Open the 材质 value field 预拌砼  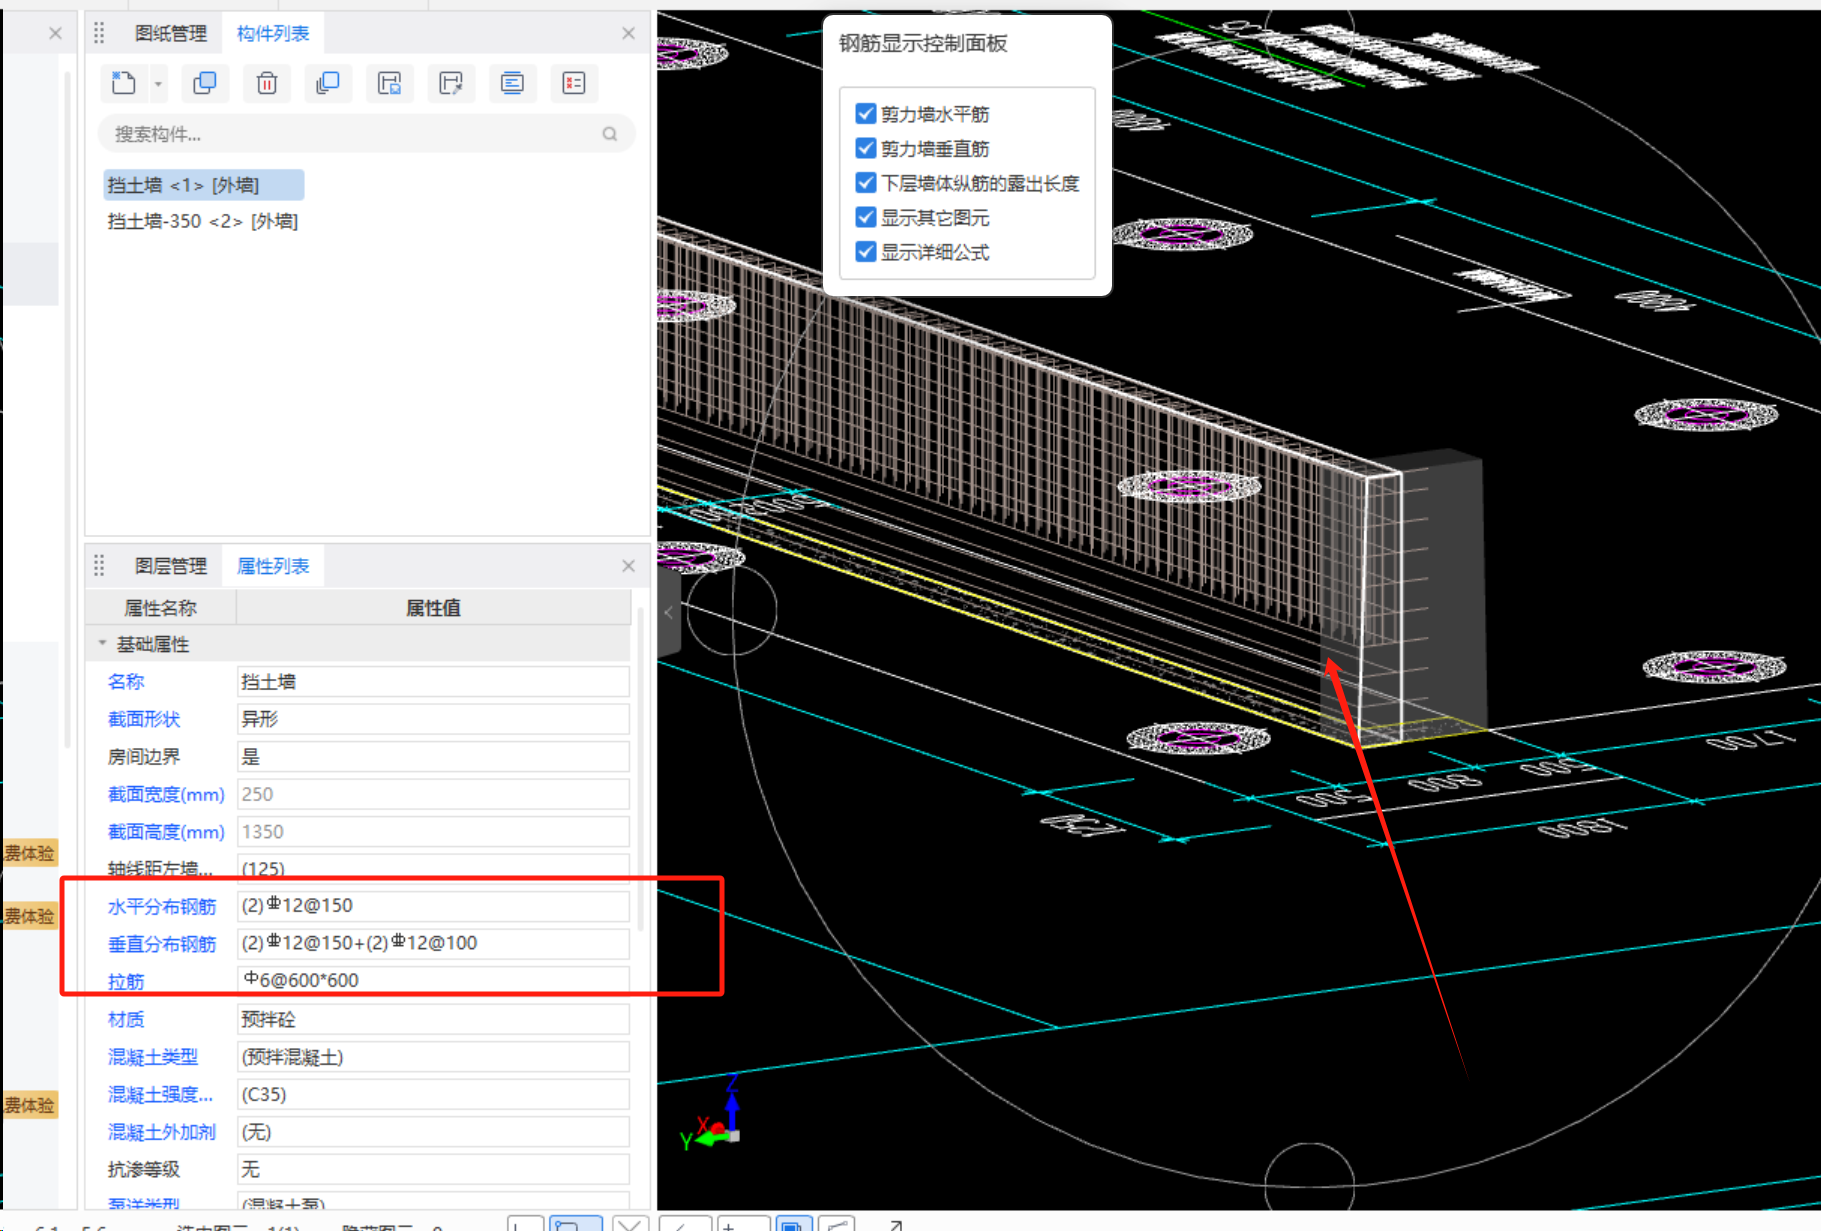coord(433,1019)
